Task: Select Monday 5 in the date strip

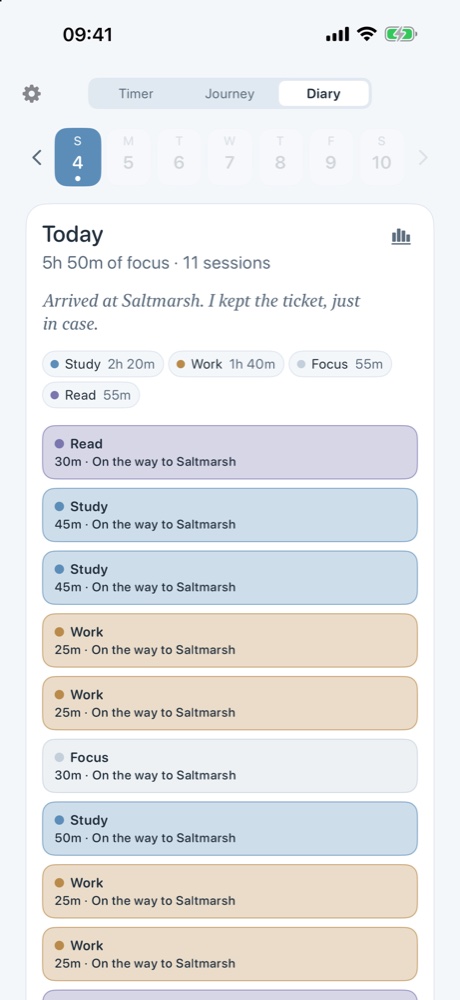Action: (x=128, y=157)
